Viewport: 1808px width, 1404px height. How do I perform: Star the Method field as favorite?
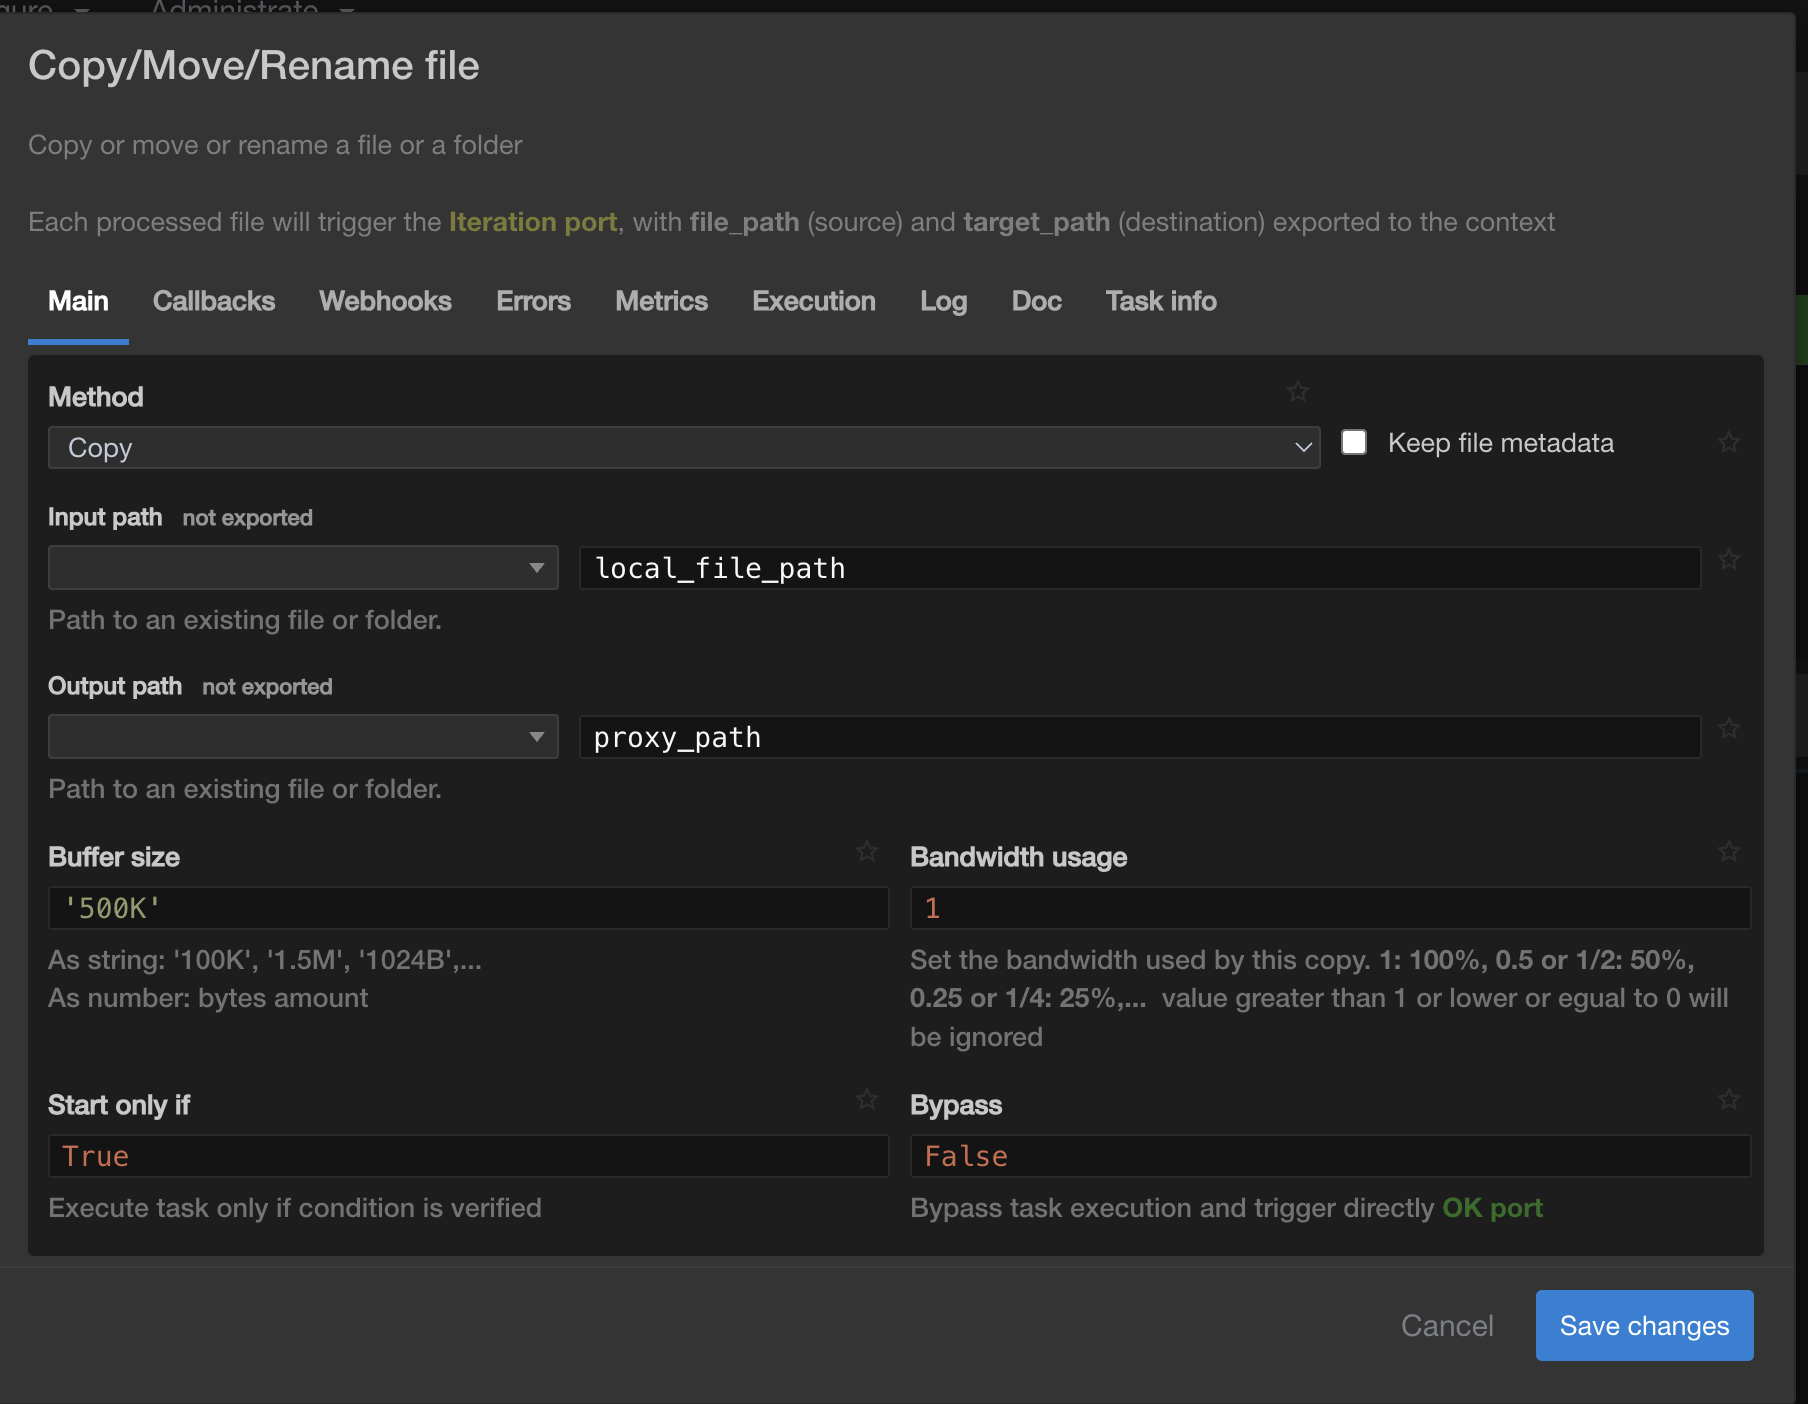[x=1298, y=392]
